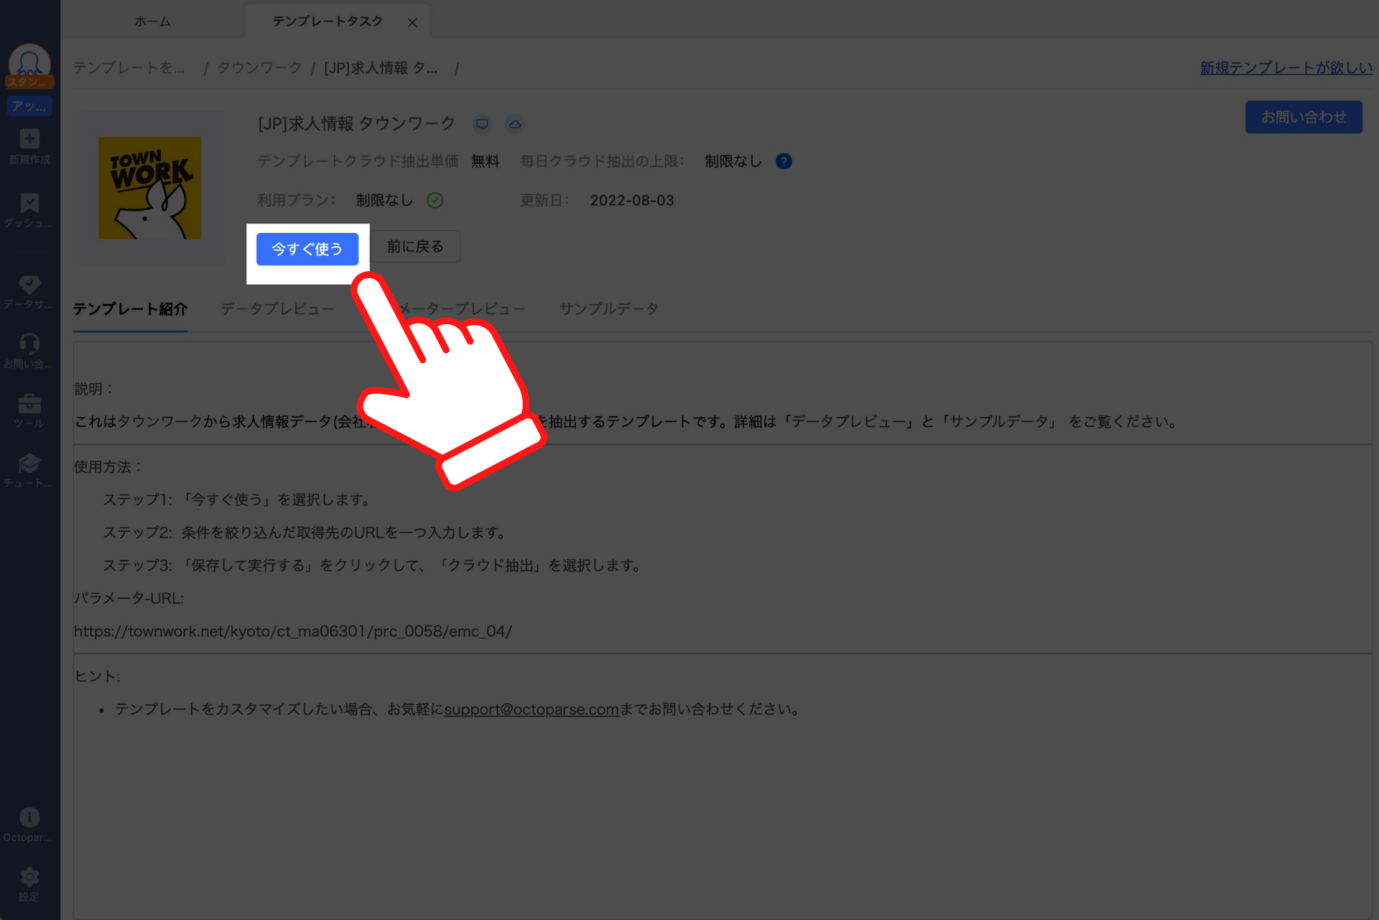Screen dimensions: 1379x920
Task: Switch to the ホーム tab
Action: click(152, 21)
